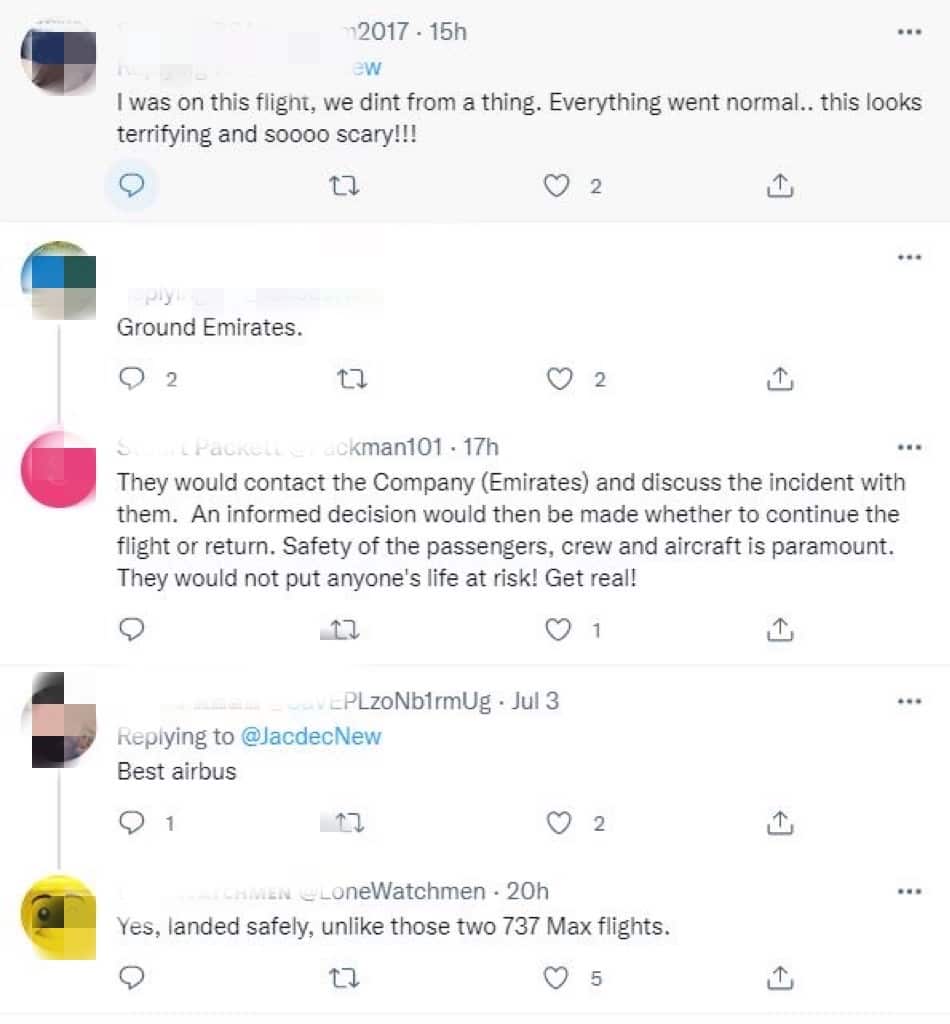Open Stuart Packett's profile avatar
Image resolution: width=950 pixels, height=1024 pixels.
coord(57,468)
